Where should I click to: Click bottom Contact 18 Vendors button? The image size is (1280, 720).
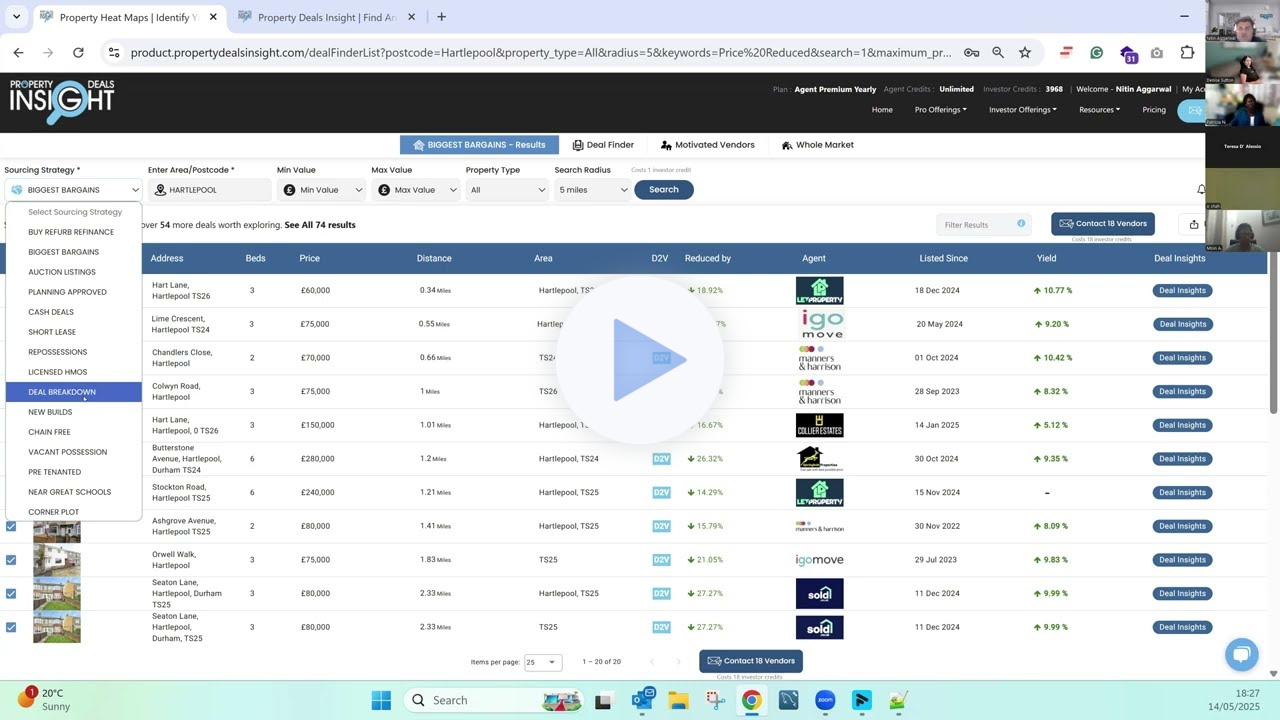point(751,661)
